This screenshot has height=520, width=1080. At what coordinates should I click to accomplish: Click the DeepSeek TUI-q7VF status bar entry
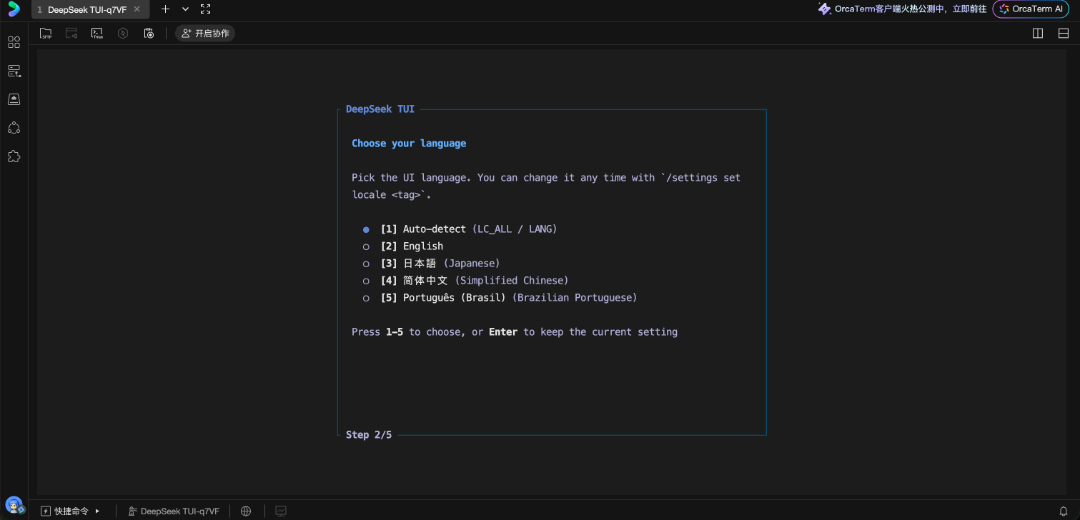pos(174,511)
